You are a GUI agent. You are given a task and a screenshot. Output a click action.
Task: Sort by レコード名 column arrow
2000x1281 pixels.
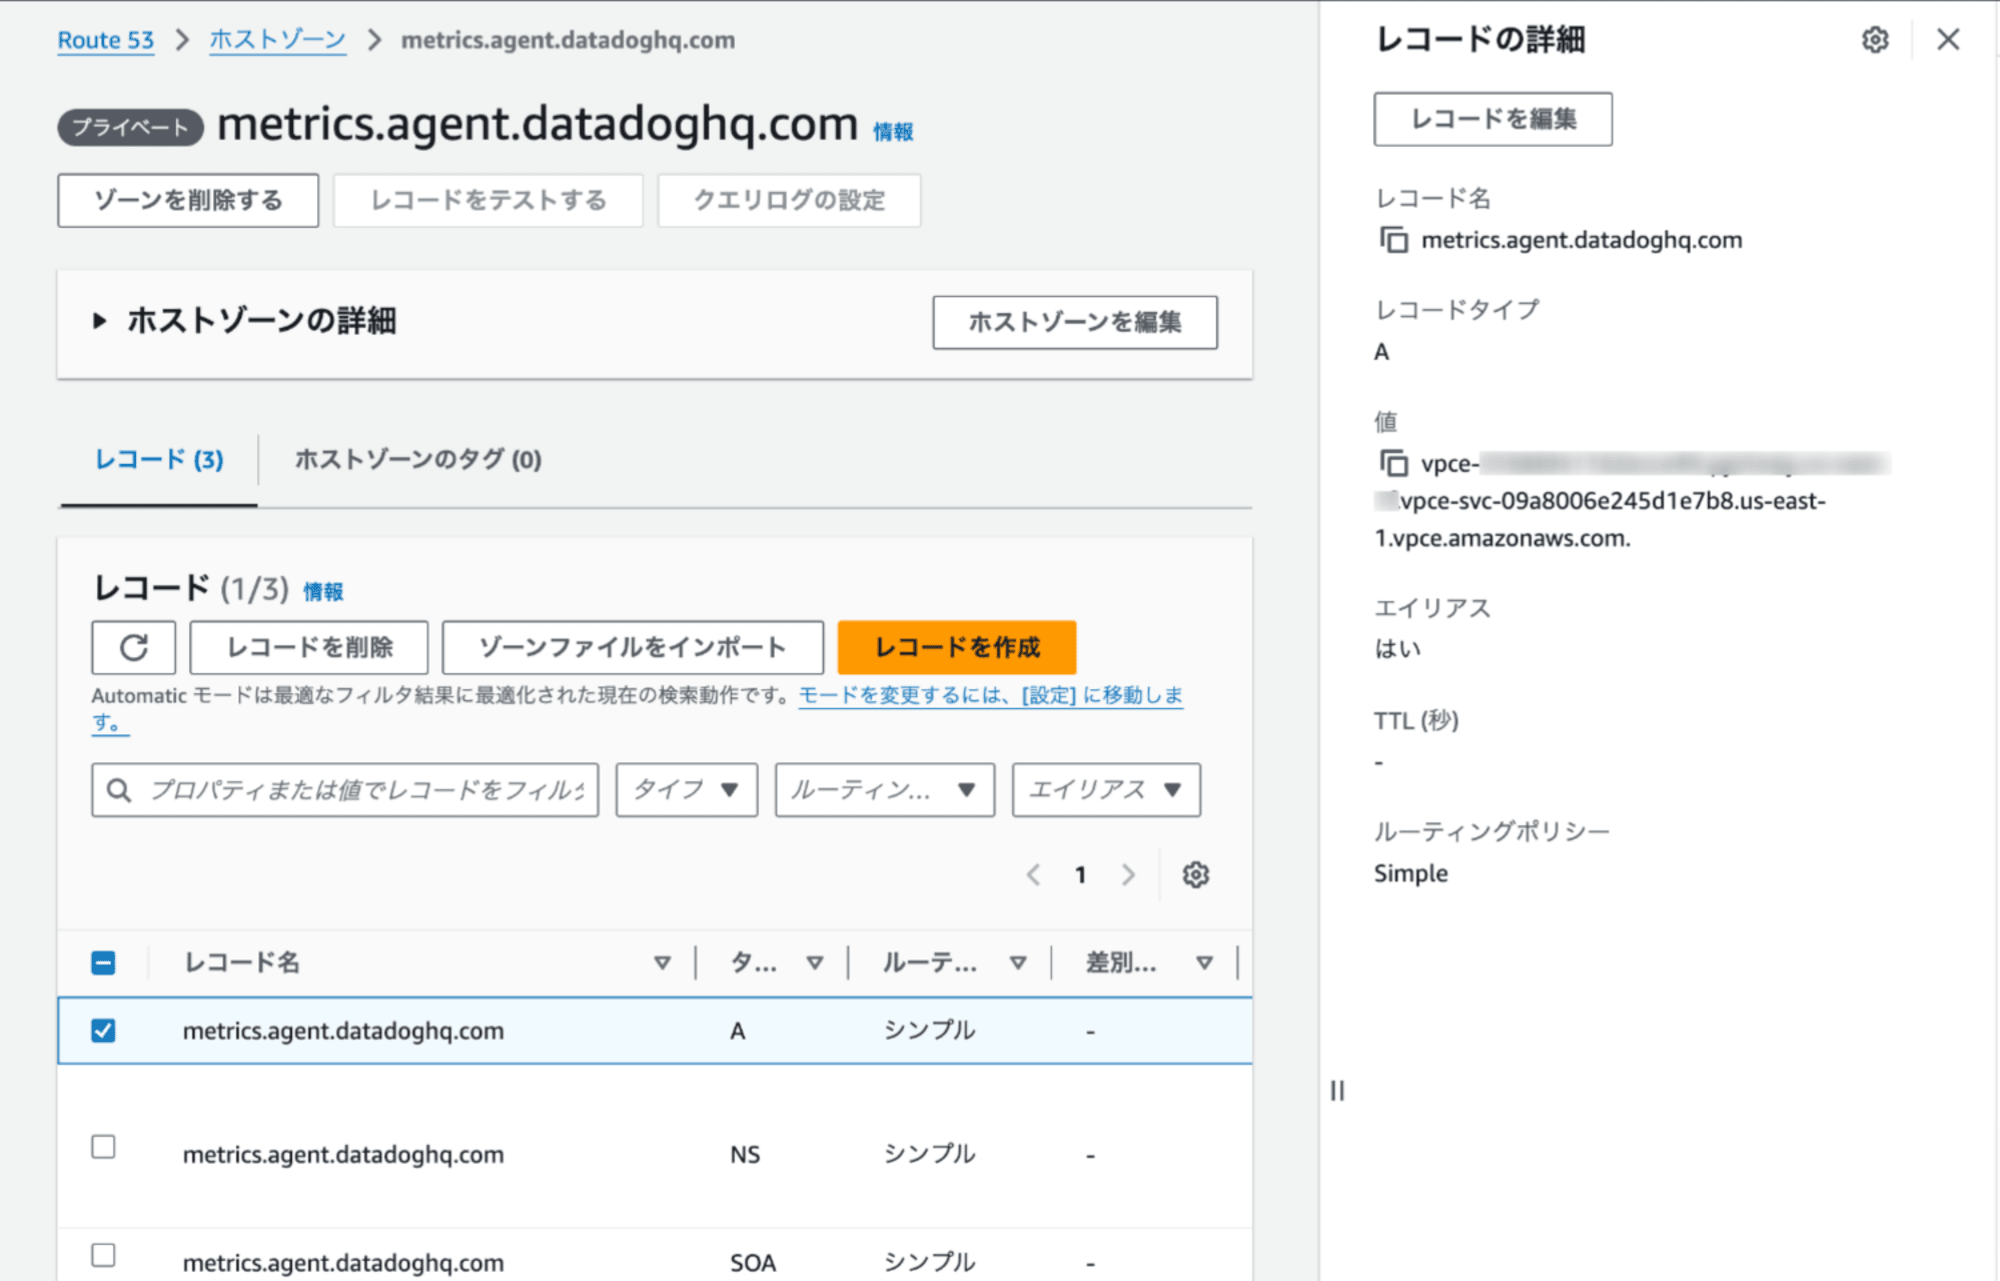[x=662, y=963]
